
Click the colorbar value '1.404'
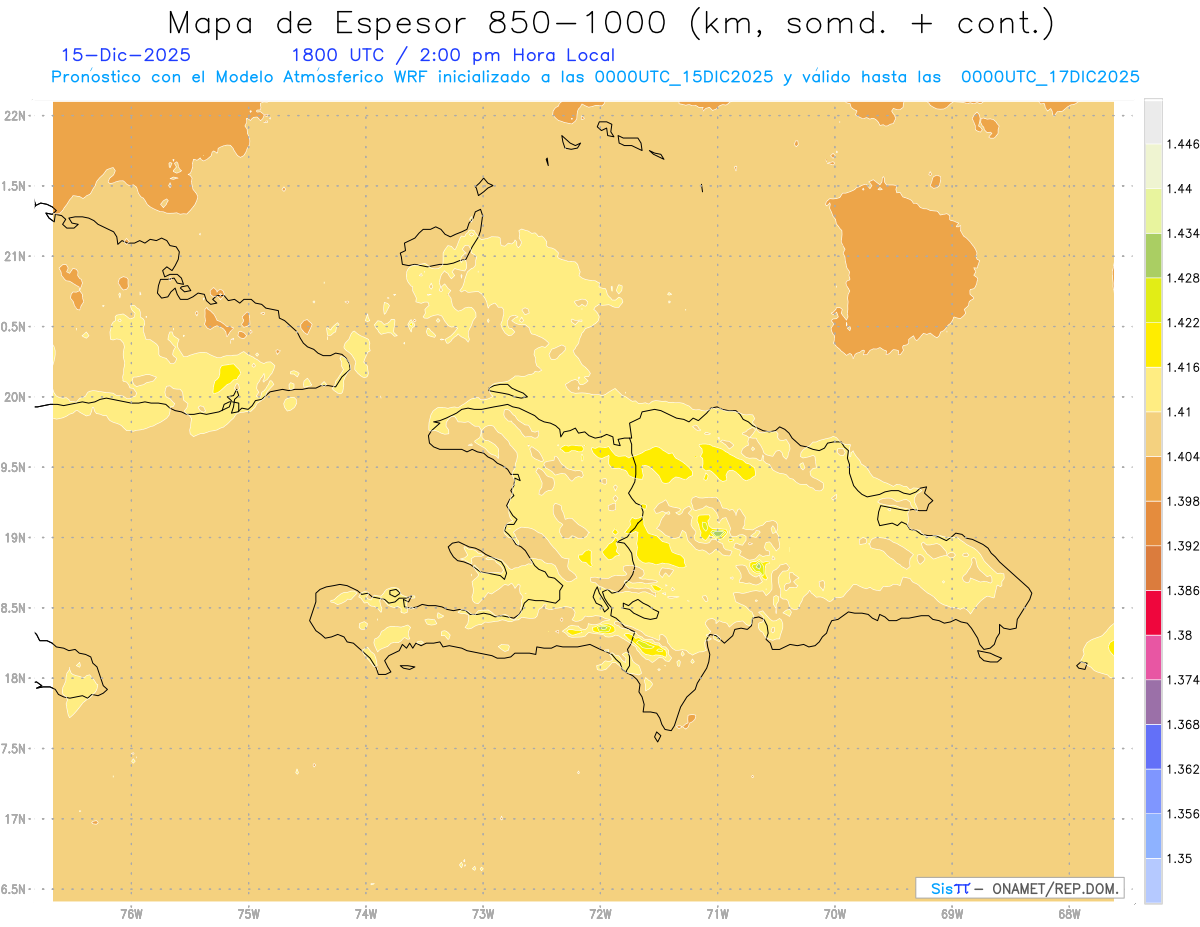tap(1183, 456)
